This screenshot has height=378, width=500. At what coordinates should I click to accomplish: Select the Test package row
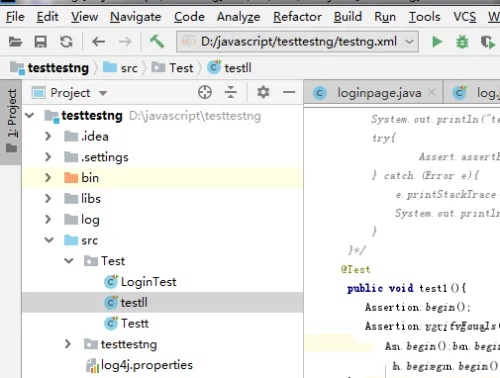click(x=162, y=261)
